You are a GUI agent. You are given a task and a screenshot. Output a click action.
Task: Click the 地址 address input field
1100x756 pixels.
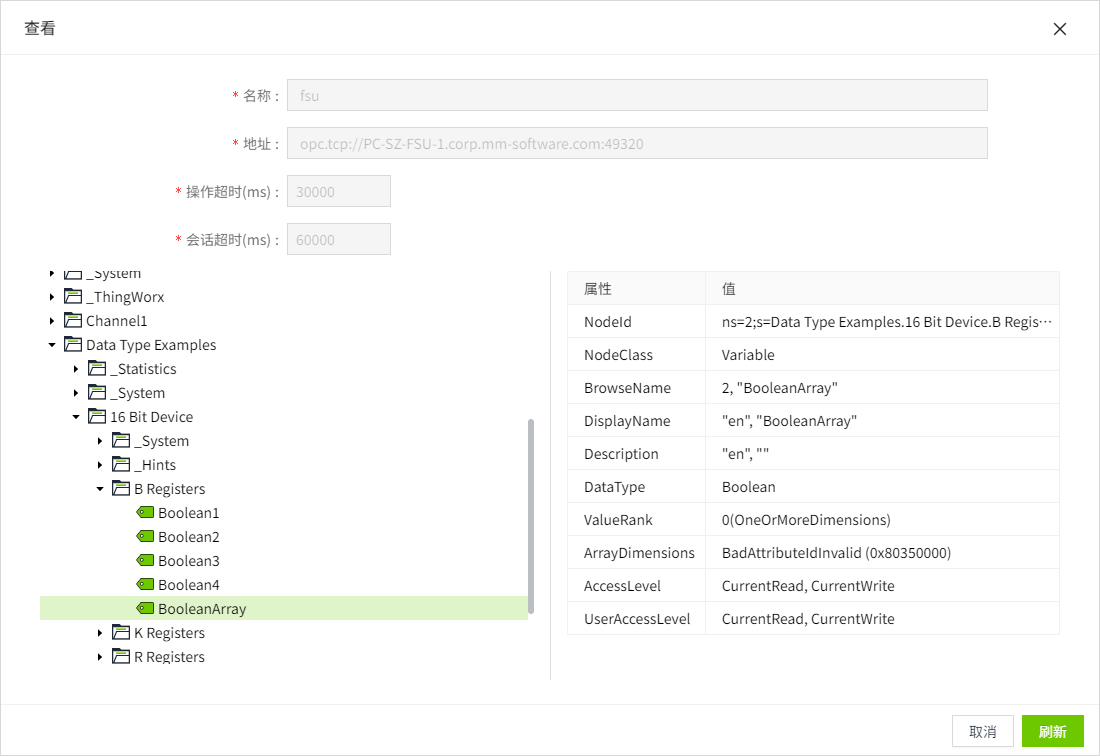(637, 144)
